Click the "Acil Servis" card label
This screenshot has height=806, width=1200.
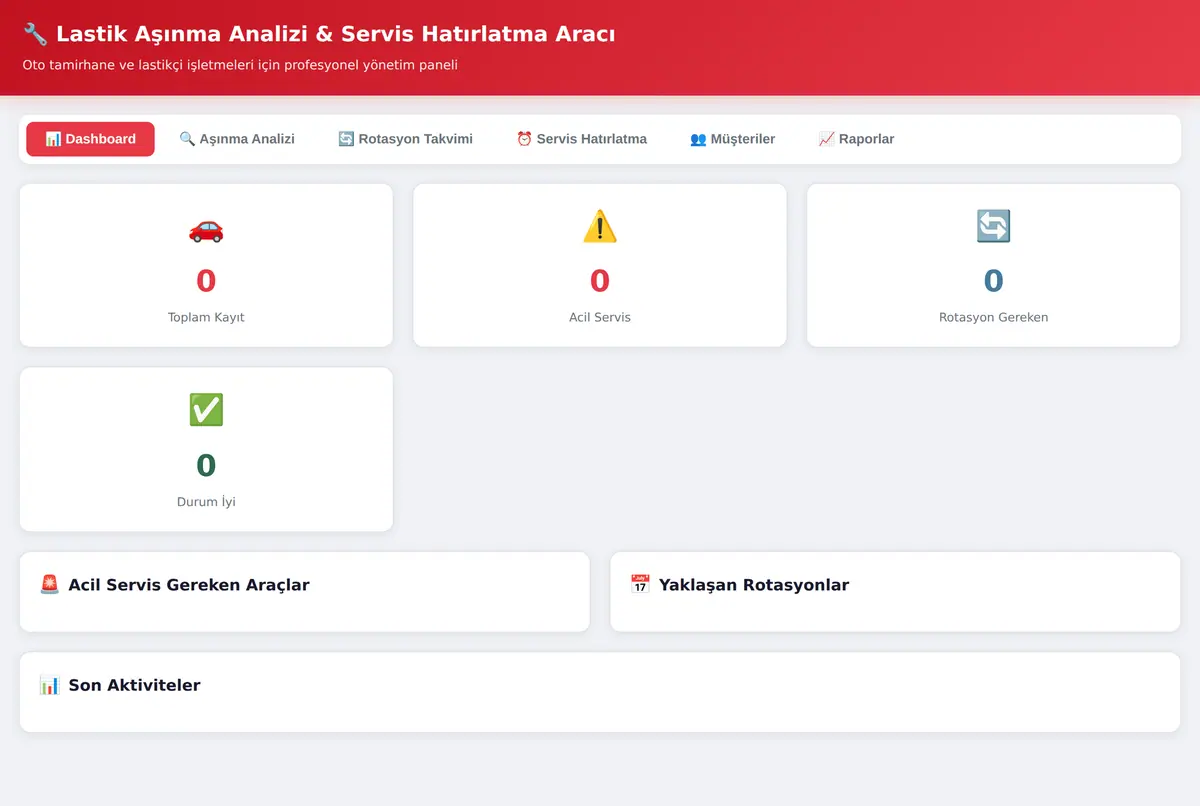pyautogui.click(x=600, y=317)
